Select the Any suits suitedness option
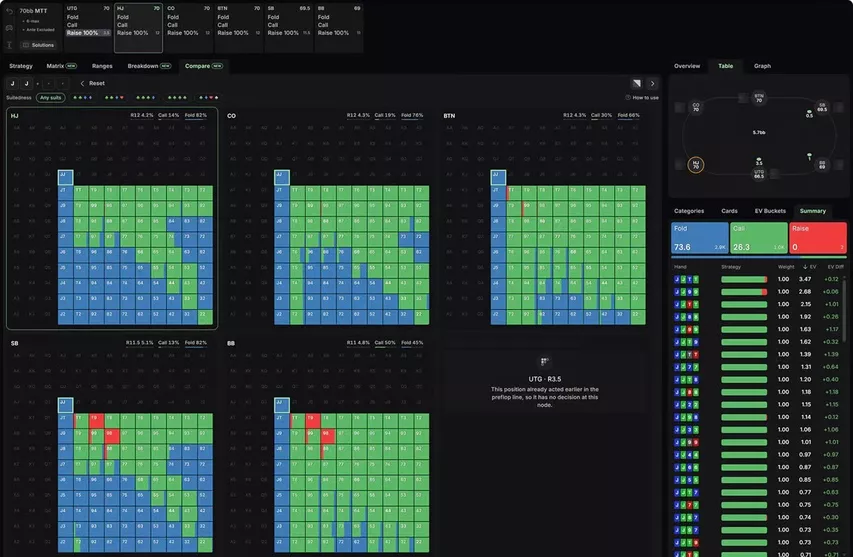The image size is (853, 557). click(51, 98)
